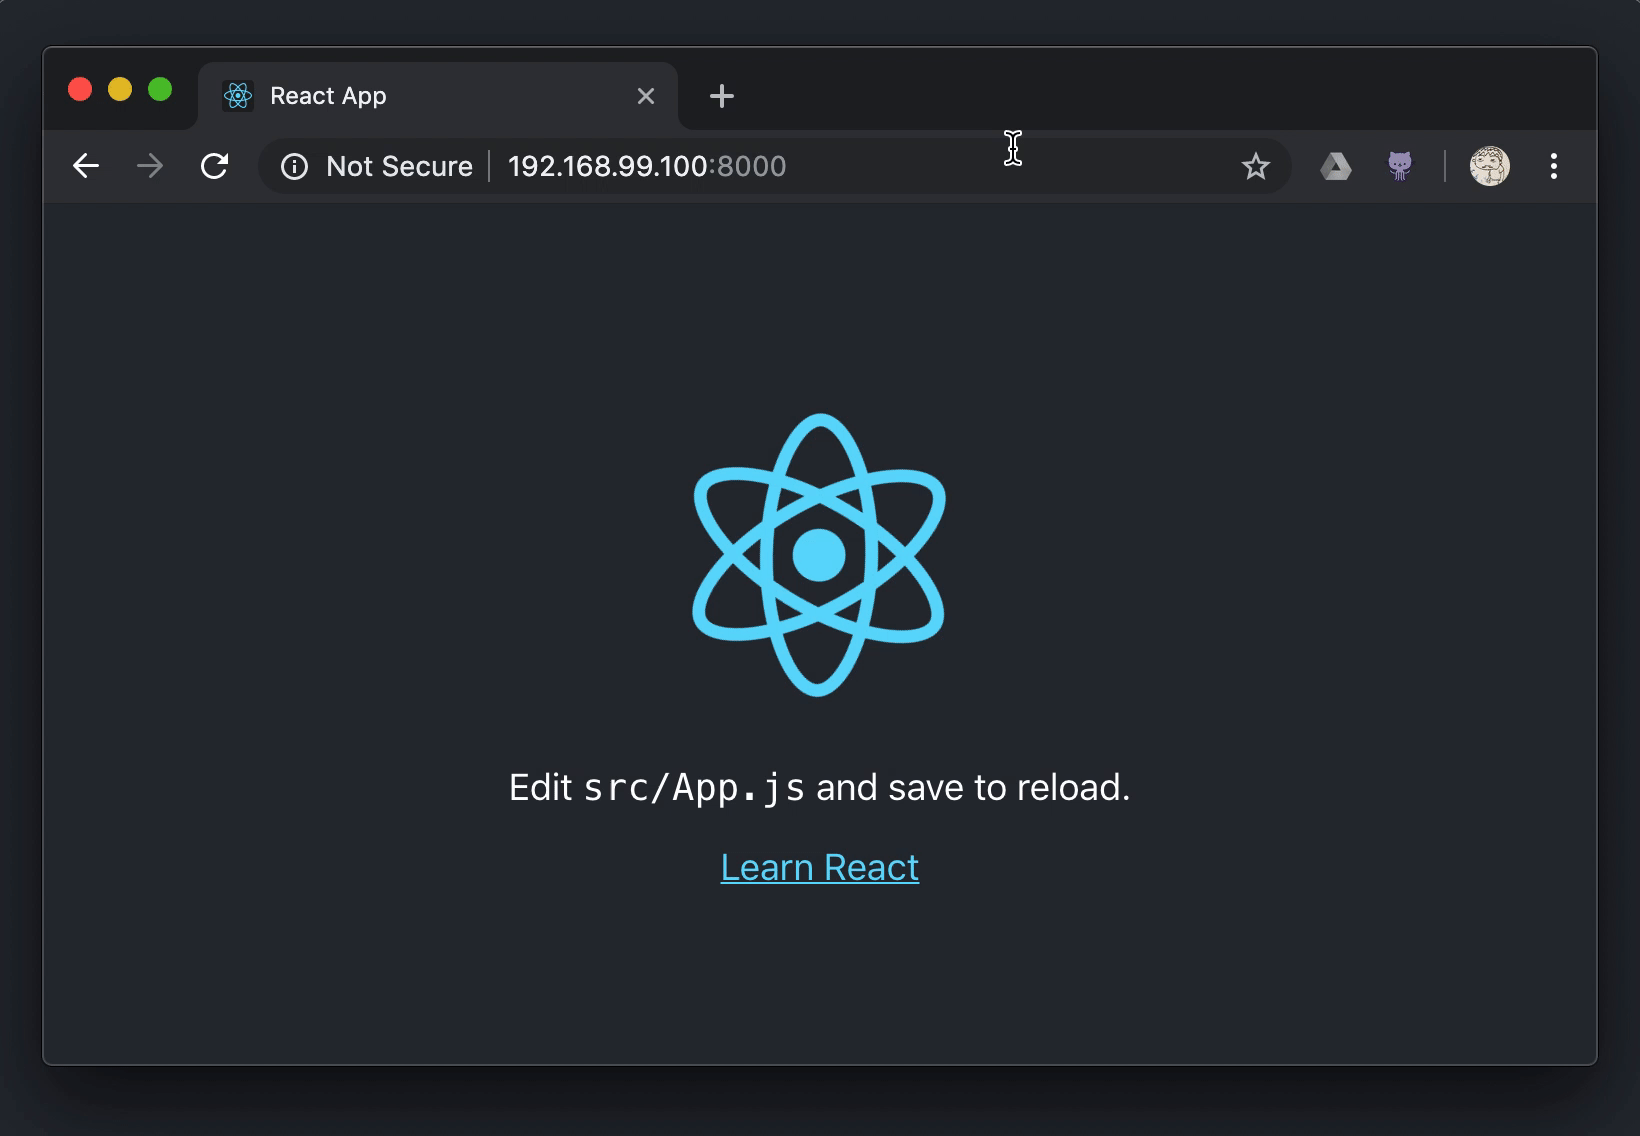Maximize the window with the green button
Screen dimensions: 1640x1136
coord(160,90)
